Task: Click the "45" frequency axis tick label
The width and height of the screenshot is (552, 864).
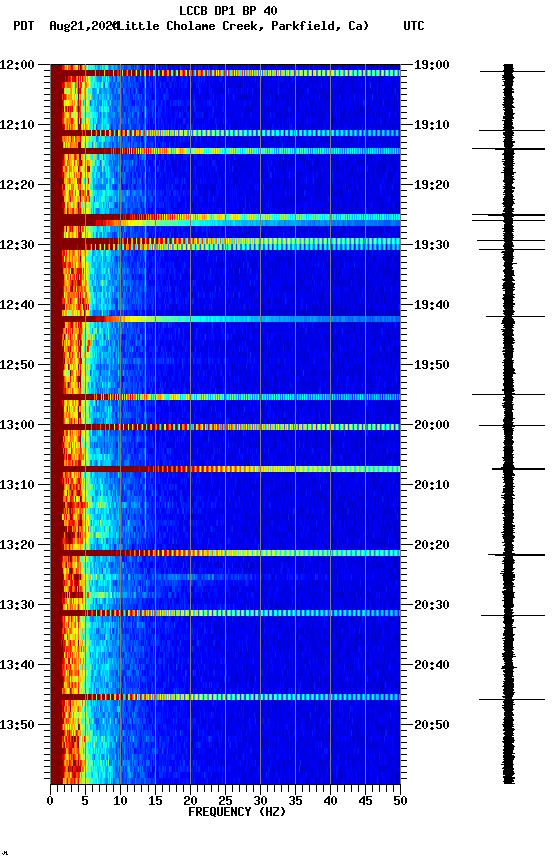Action: click(x=365, y=801)
